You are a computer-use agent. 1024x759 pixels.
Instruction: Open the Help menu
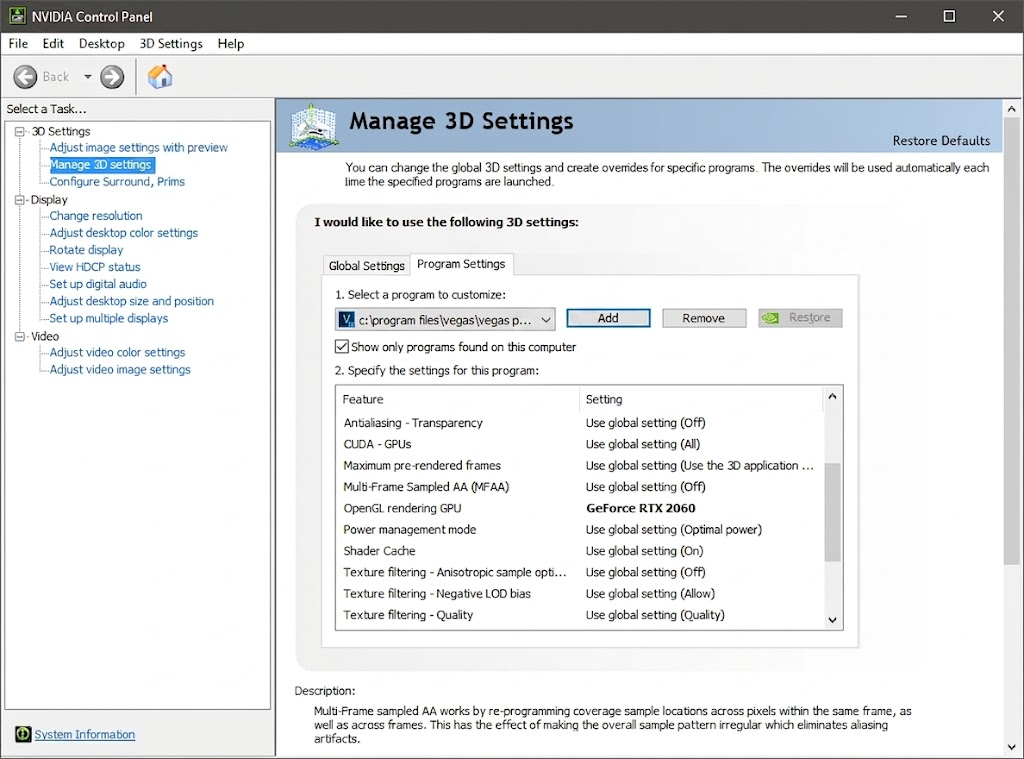(231, 44)
